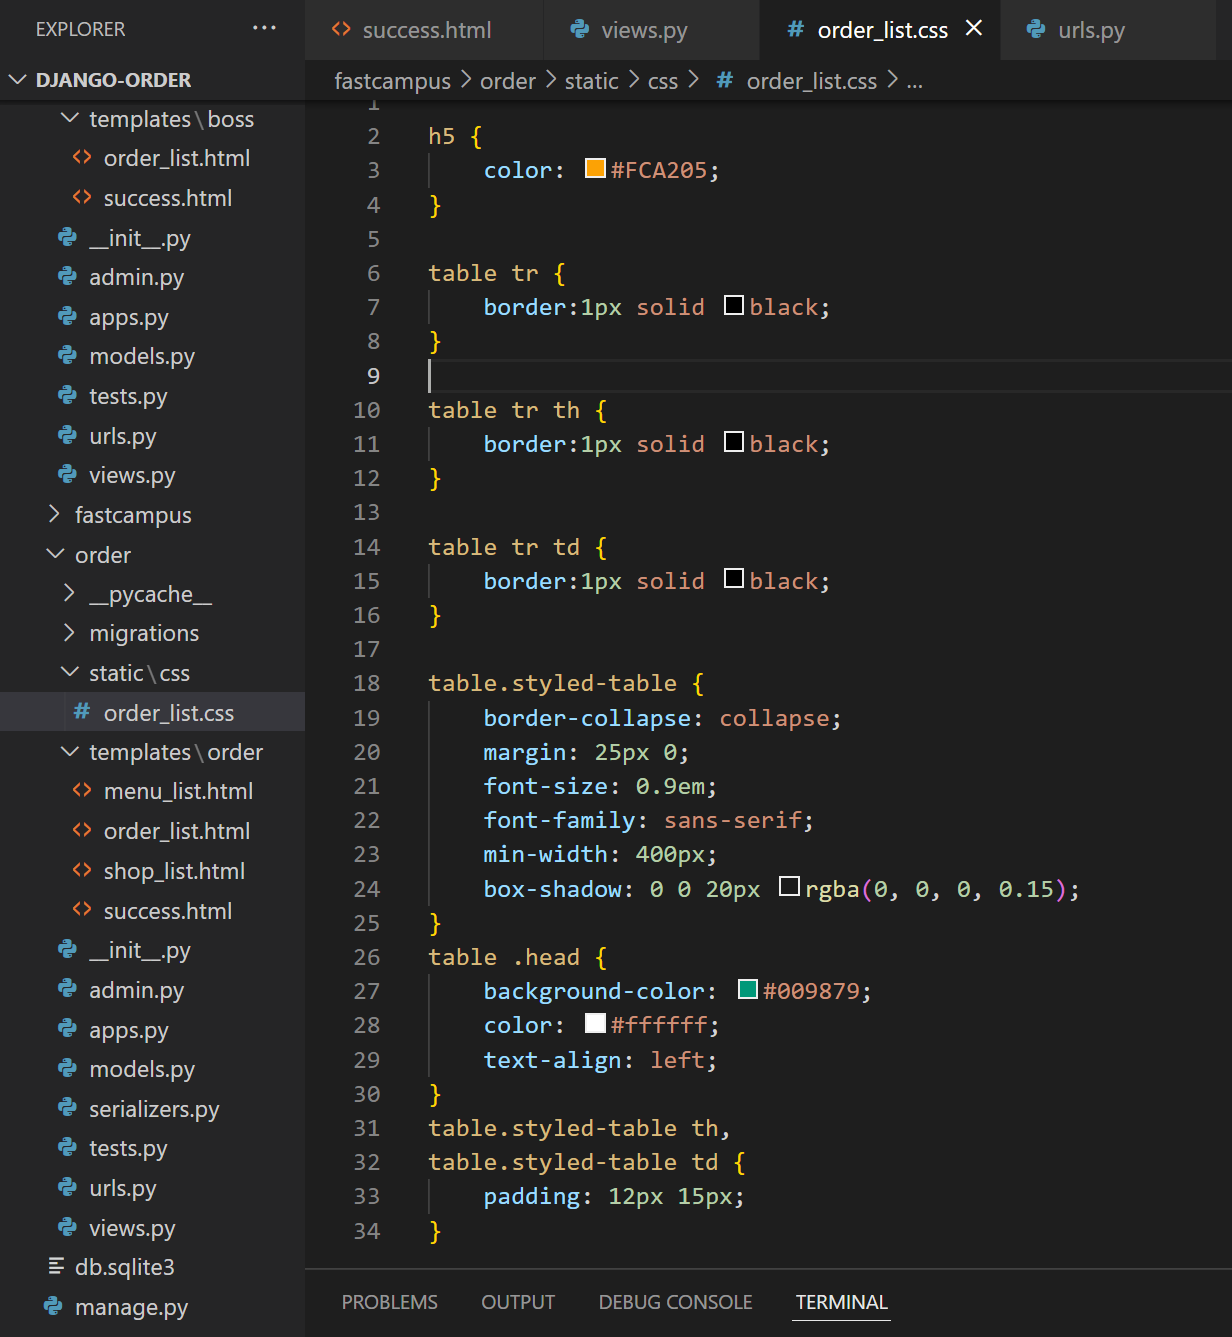Image resolution: width=1232 pixels, height=1337 pixels.
Task: Click Python icon beside boss models.py
Action: click(x=67, y=355)
